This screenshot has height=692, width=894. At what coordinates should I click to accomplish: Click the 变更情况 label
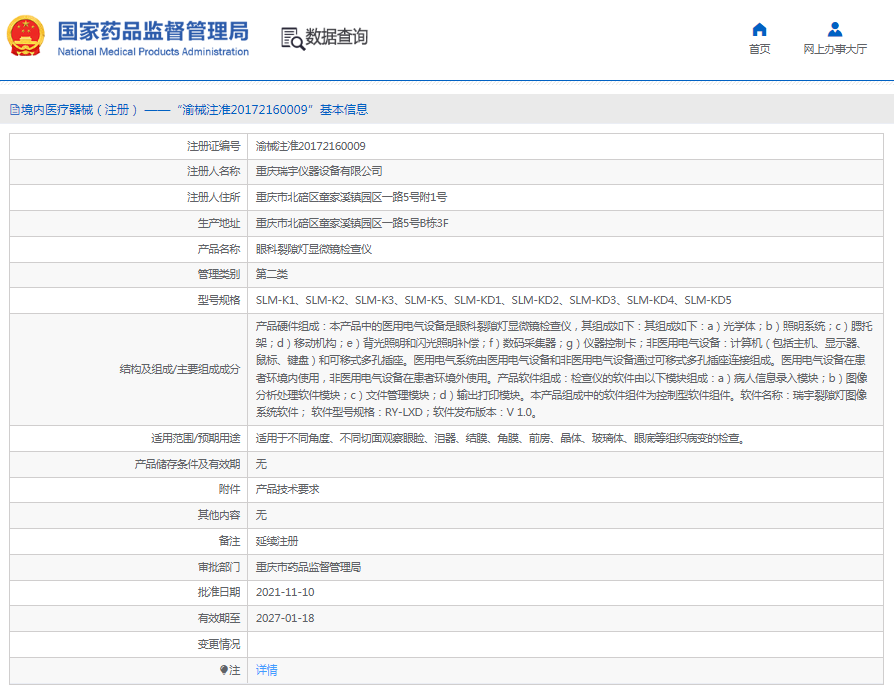click(x=219, y=644)
